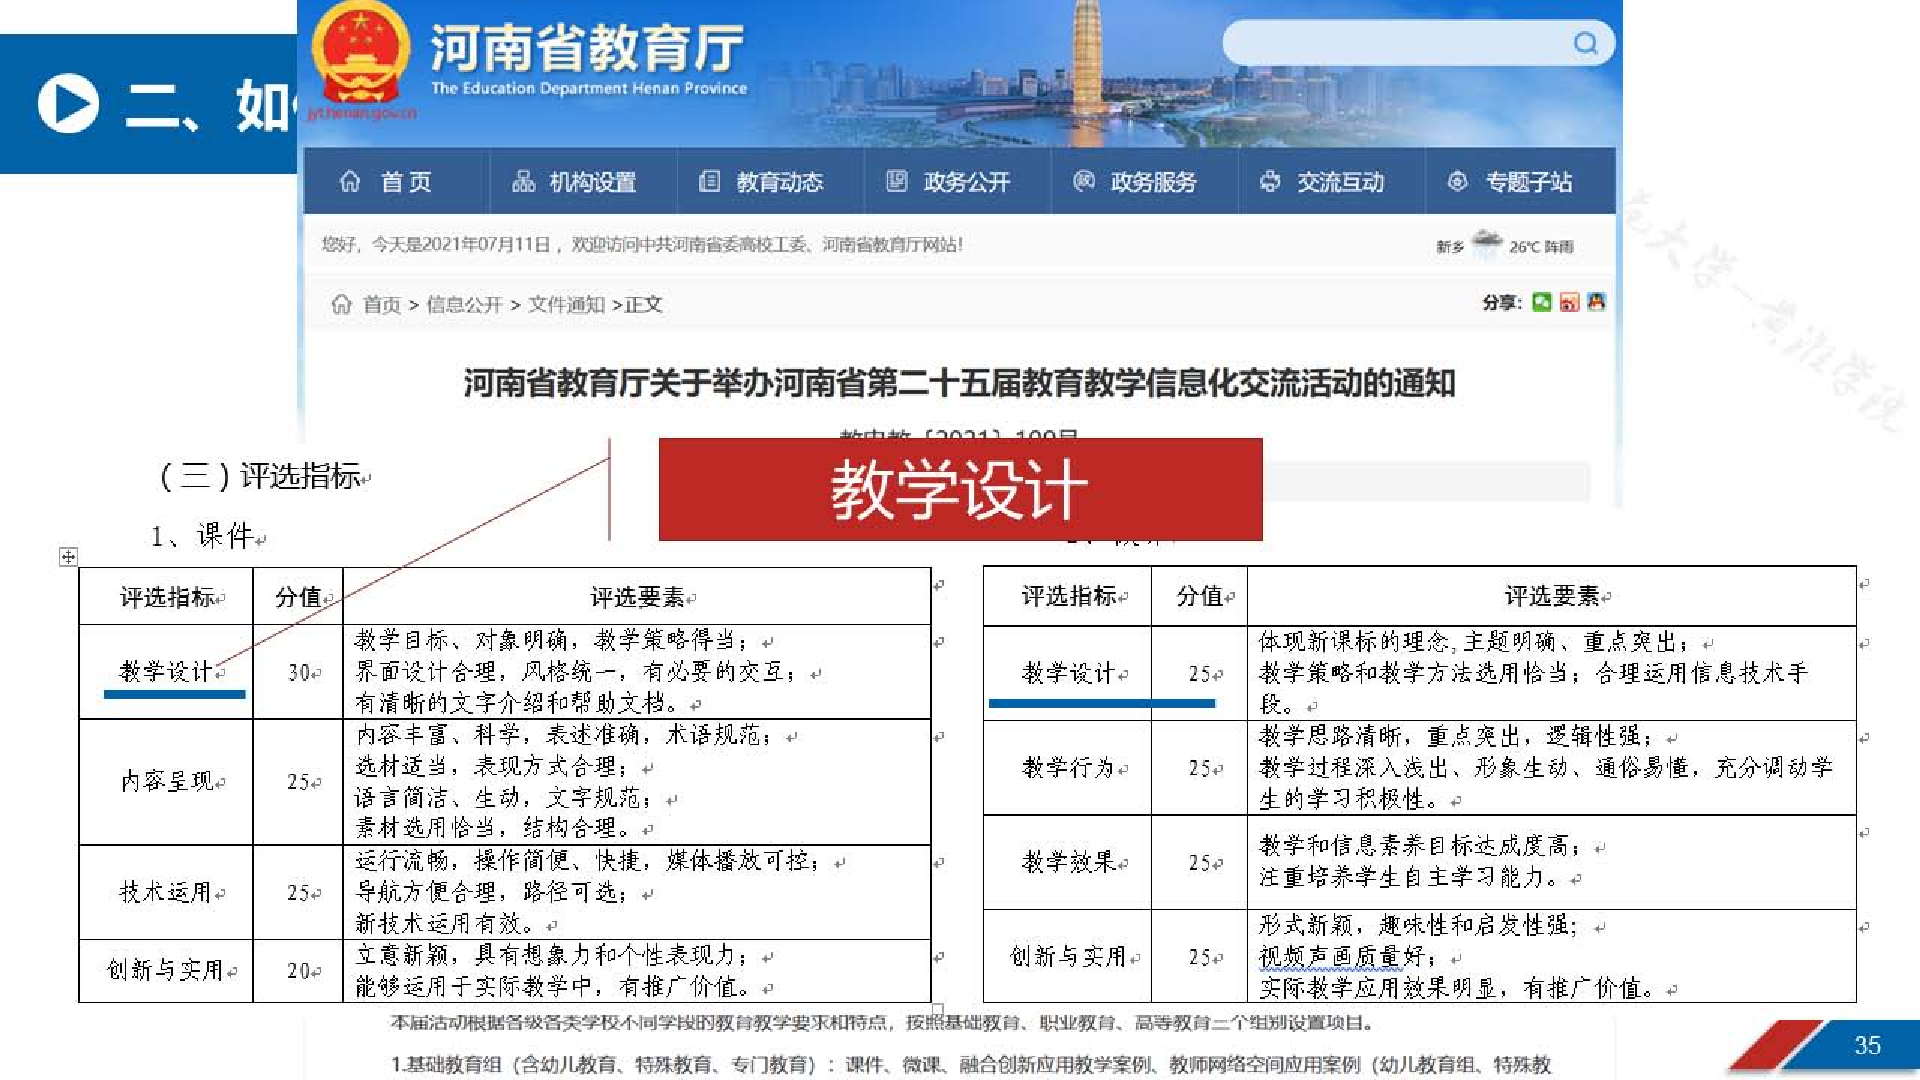Select the score 20 cell in left table
The image size is (1920, 1080).
click(x=298, y=970)
